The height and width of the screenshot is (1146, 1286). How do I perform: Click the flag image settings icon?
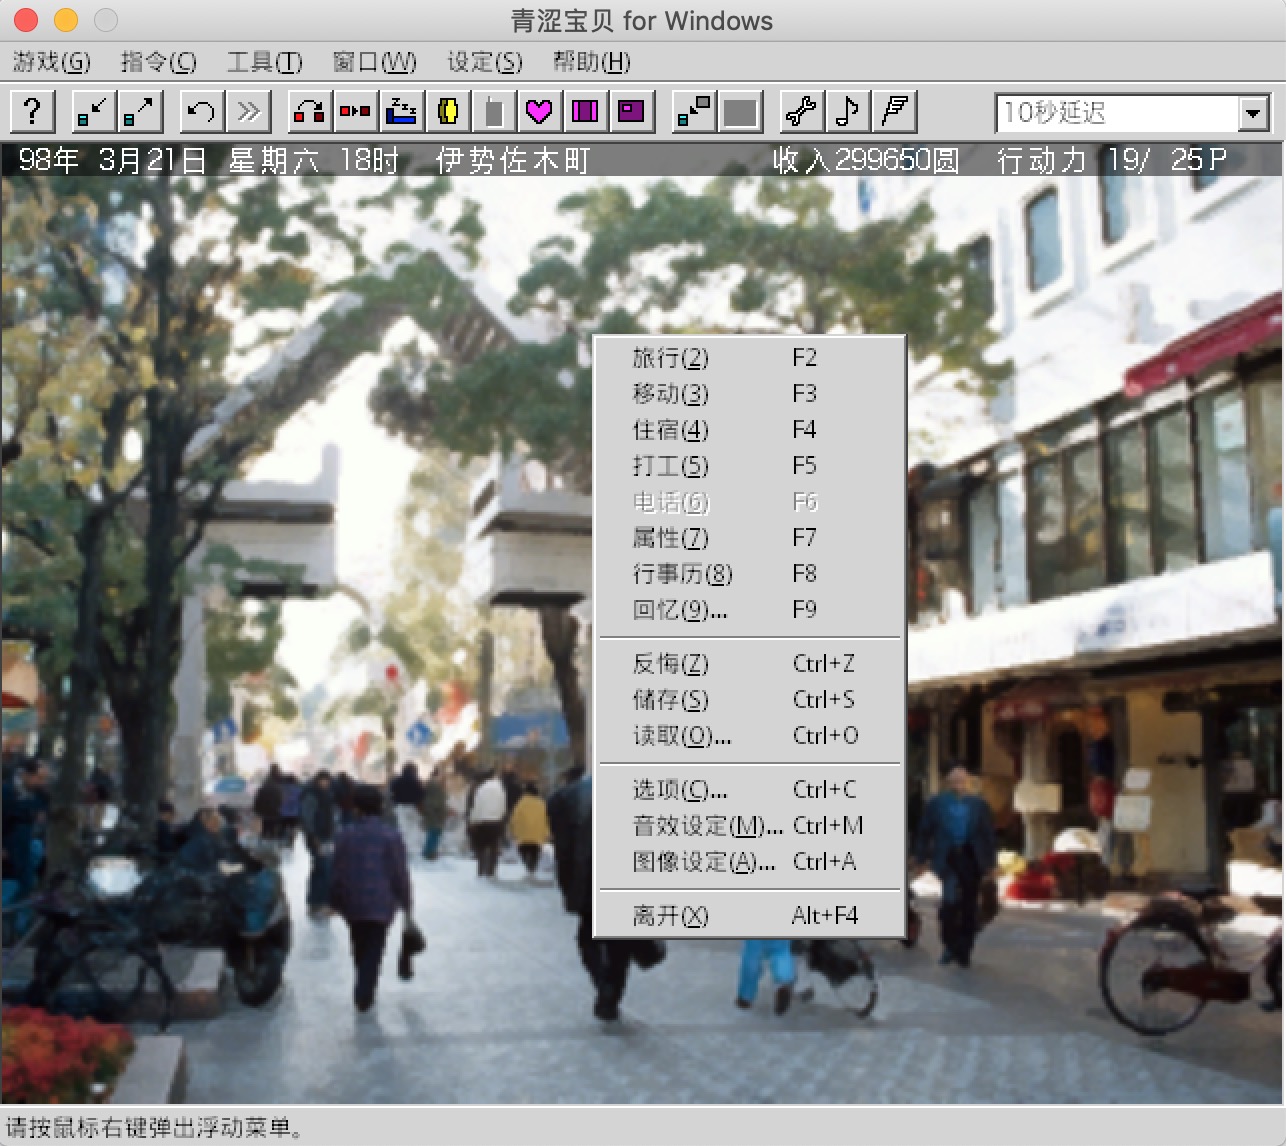[895, 111]
